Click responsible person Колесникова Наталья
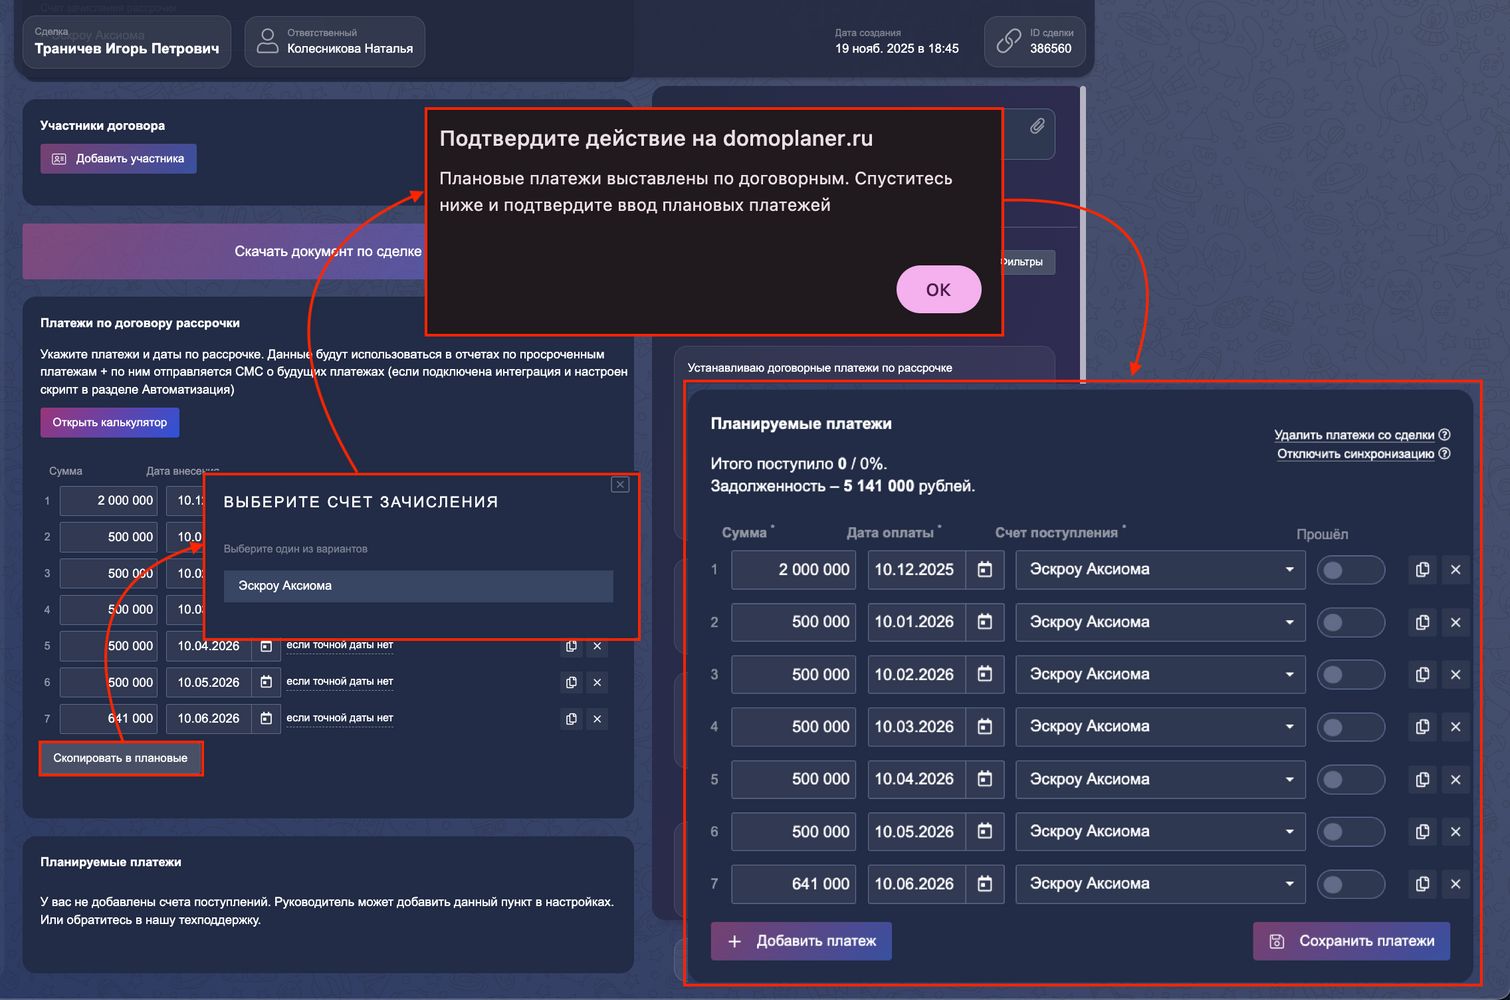Viewport: 1510px width, 1000px height. tap(350, 49)
